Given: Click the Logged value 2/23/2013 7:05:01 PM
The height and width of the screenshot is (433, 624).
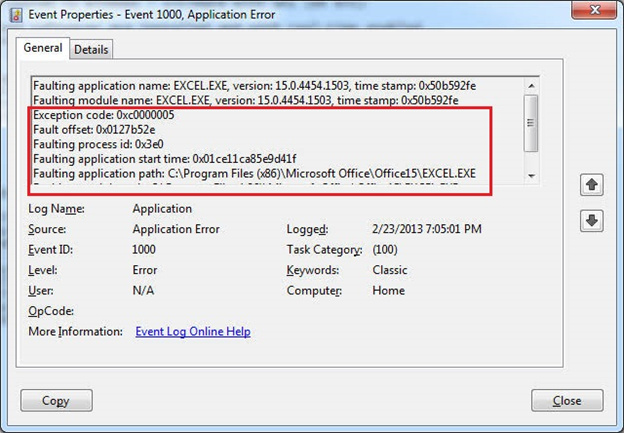Looking at the screenshot, I should [x=427, y=229].
